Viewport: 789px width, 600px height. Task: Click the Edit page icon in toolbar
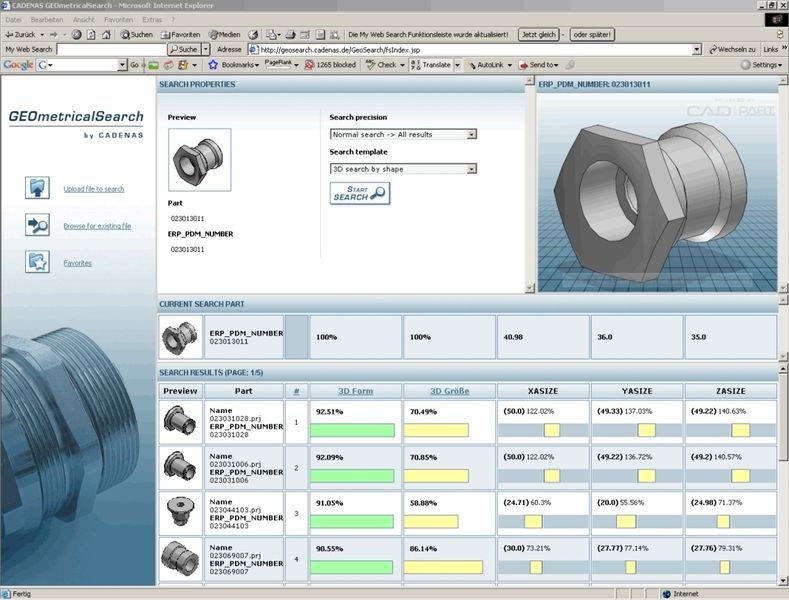click(x=305, y=35)
